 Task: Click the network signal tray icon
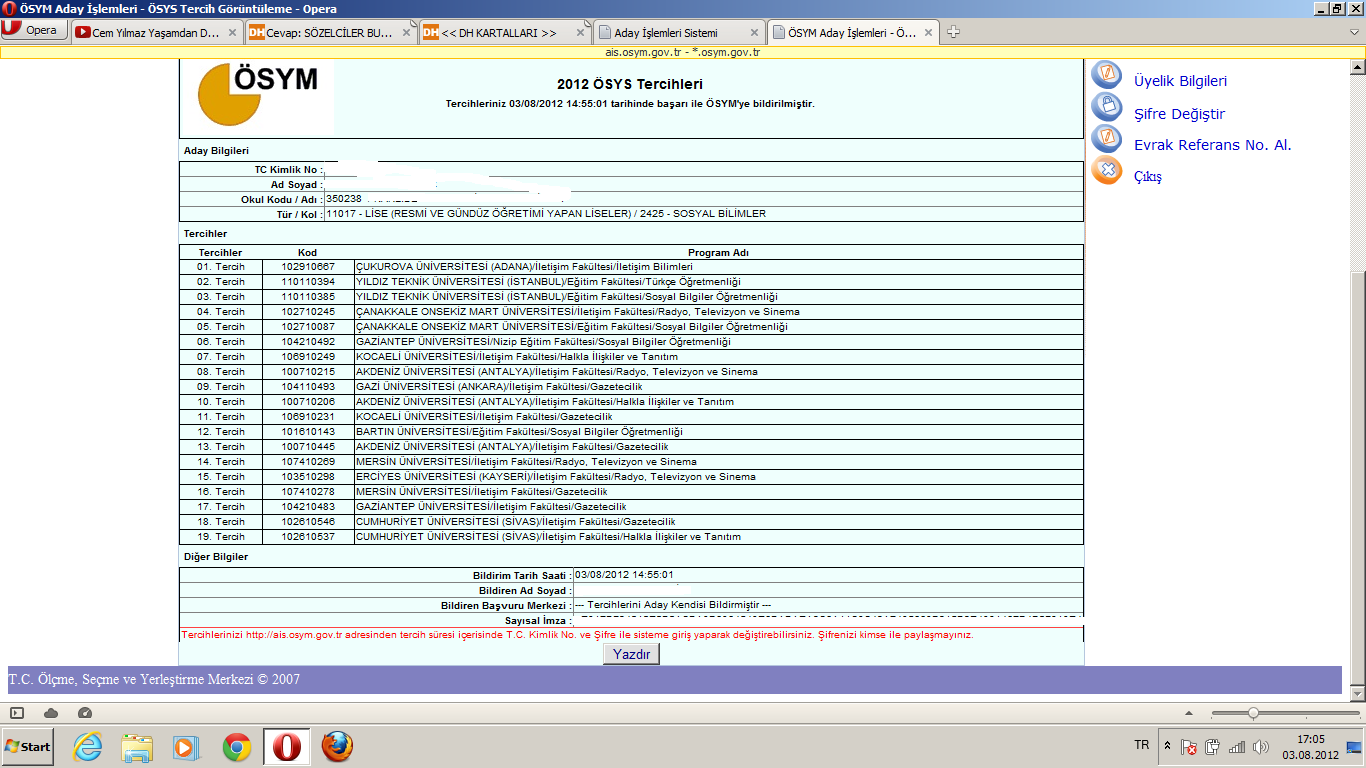1237,746
